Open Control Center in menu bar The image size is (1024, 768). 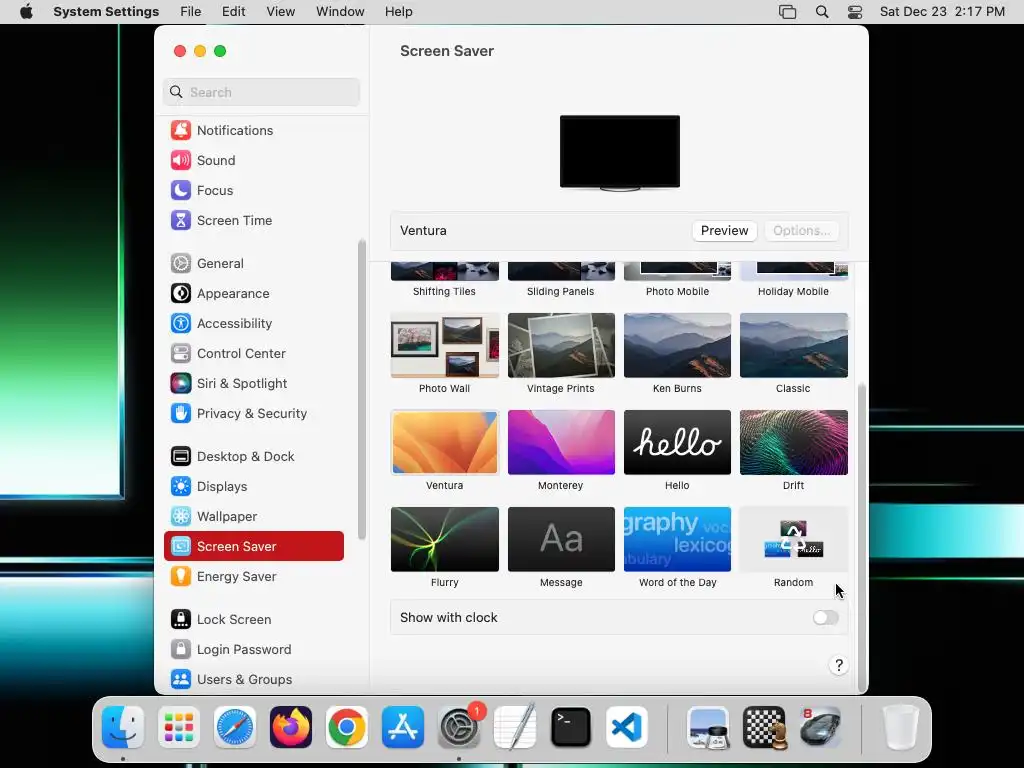tap(855, 12)
